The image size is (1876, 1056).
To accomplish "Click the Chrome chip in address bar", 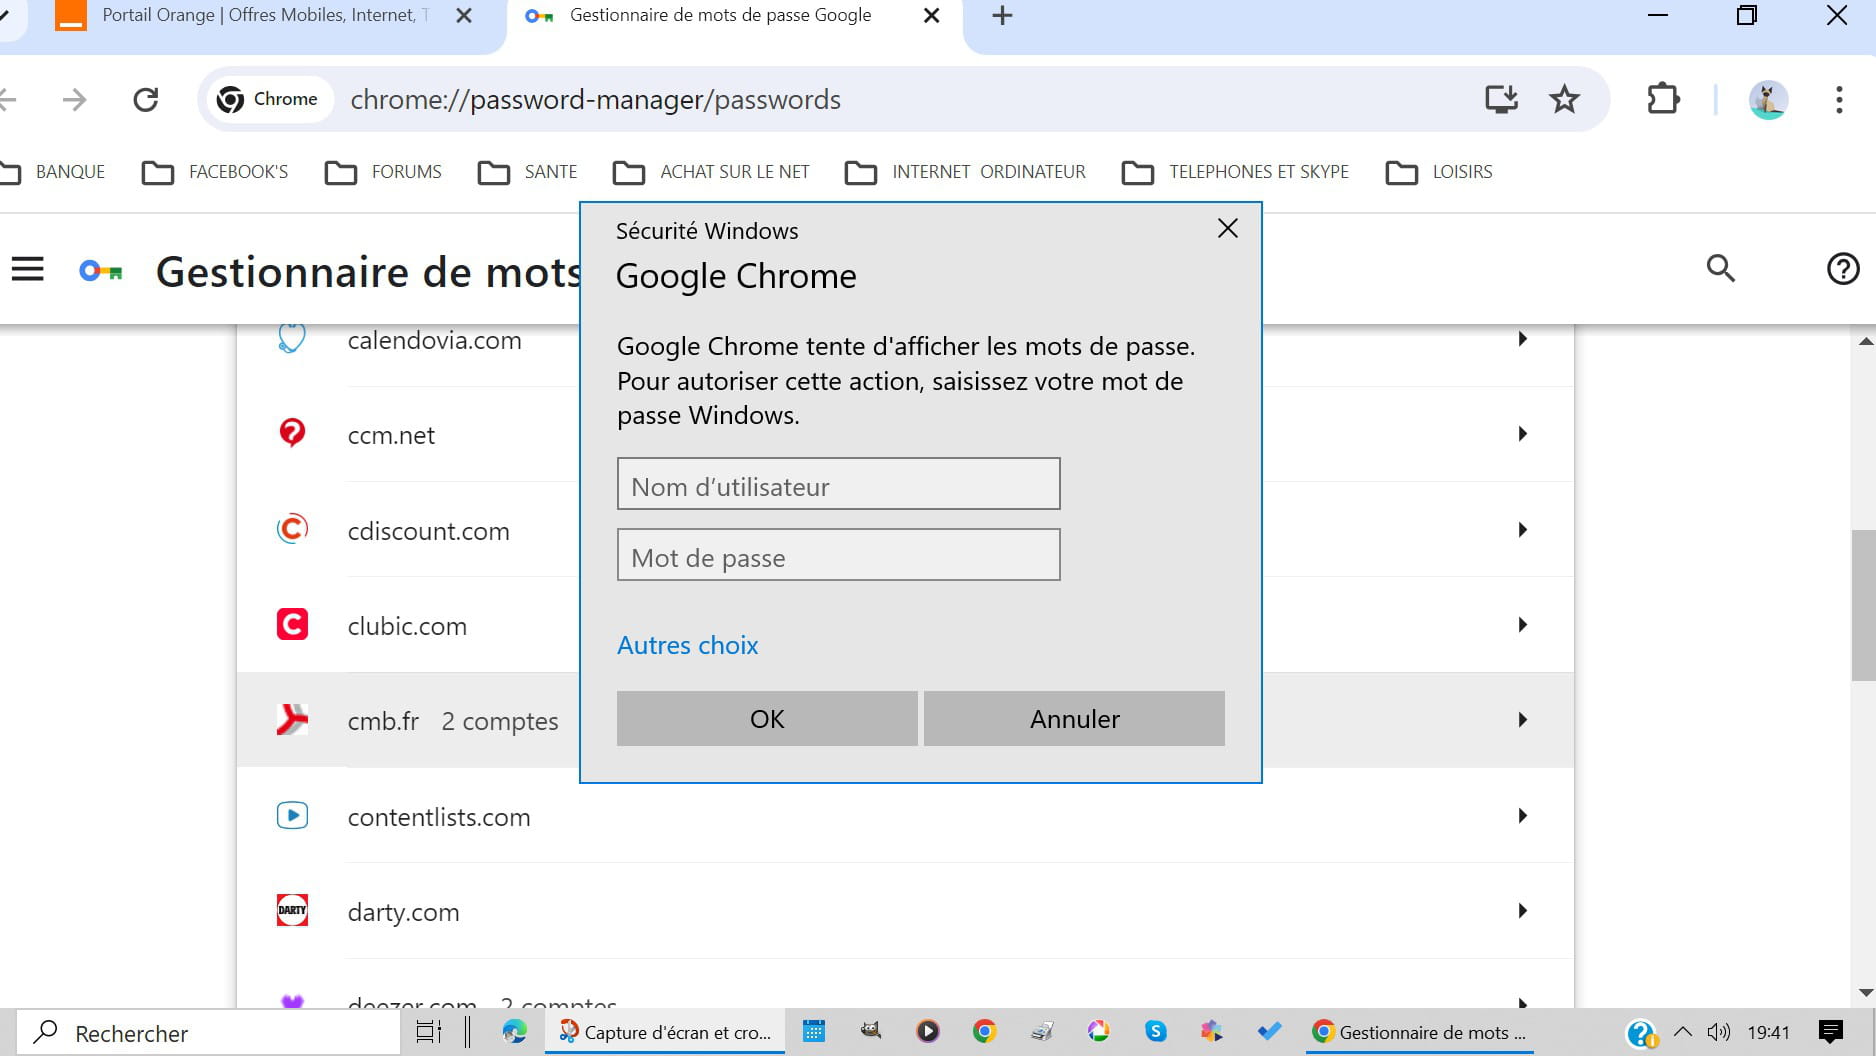I will click(268, 99).
